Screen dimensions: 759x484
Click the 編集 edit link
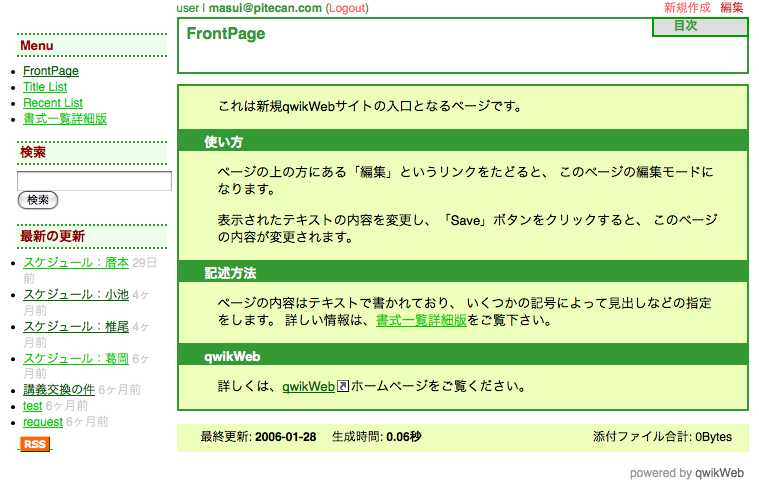point(731,8)
